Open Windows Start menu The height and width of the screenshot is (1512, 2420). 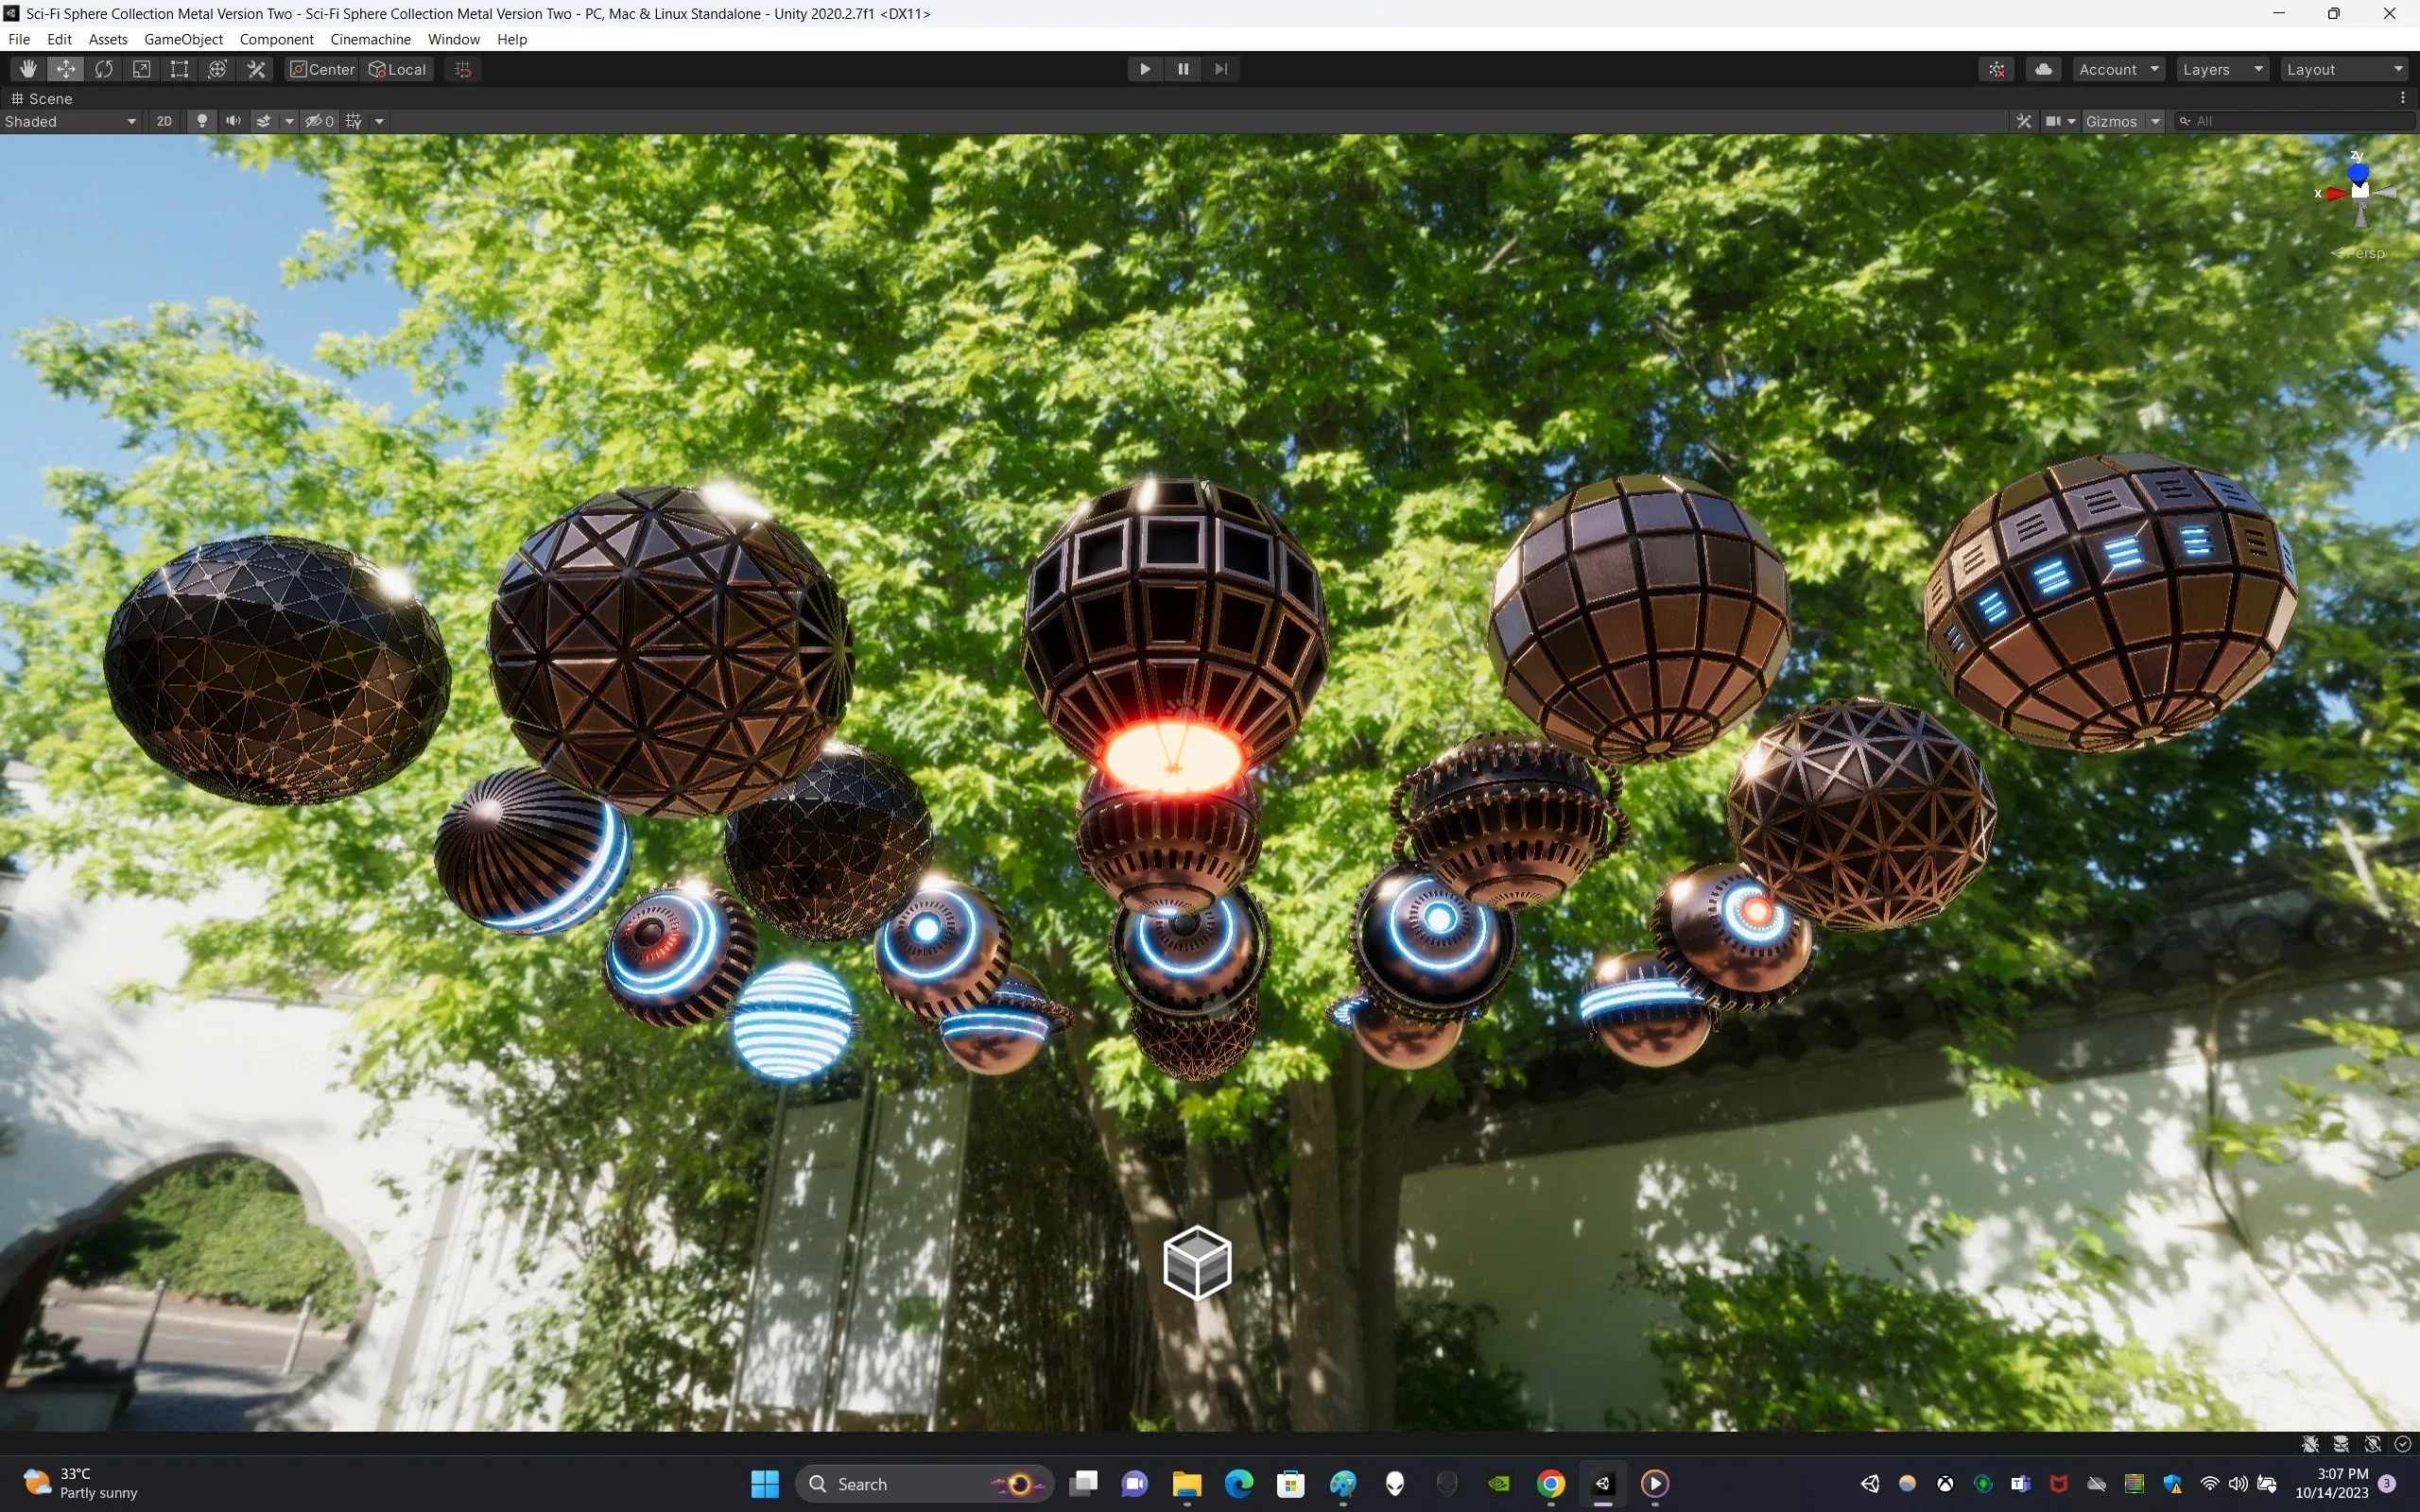click(765, 1483)
